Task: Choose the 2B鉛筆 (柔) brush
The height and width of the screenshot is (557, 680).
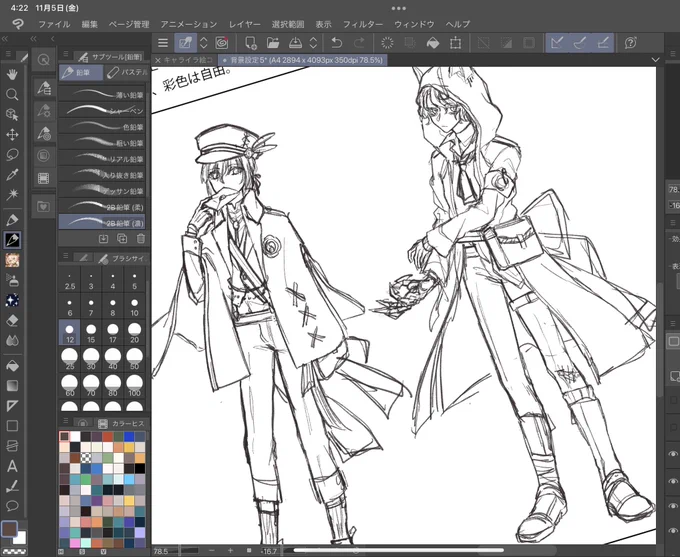Action: [x=102, y=206]
